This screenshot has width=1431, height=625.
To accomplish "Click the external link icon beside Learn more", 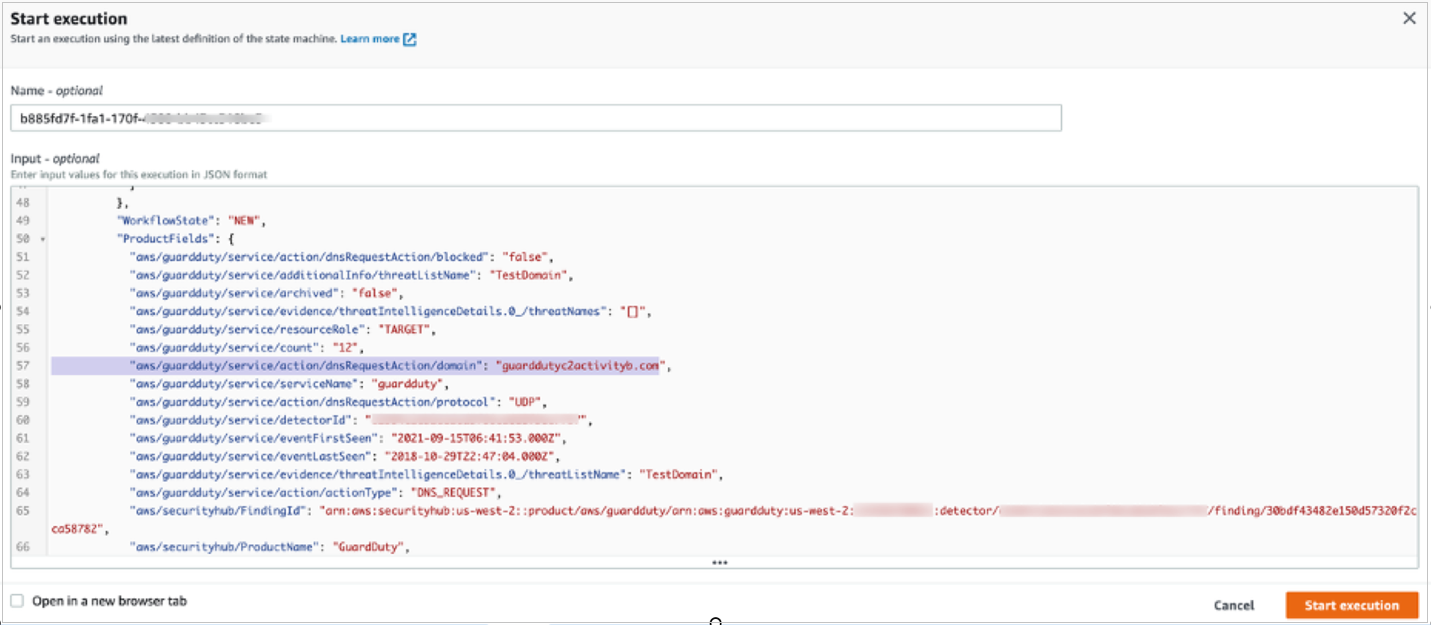I will point(409,40).
